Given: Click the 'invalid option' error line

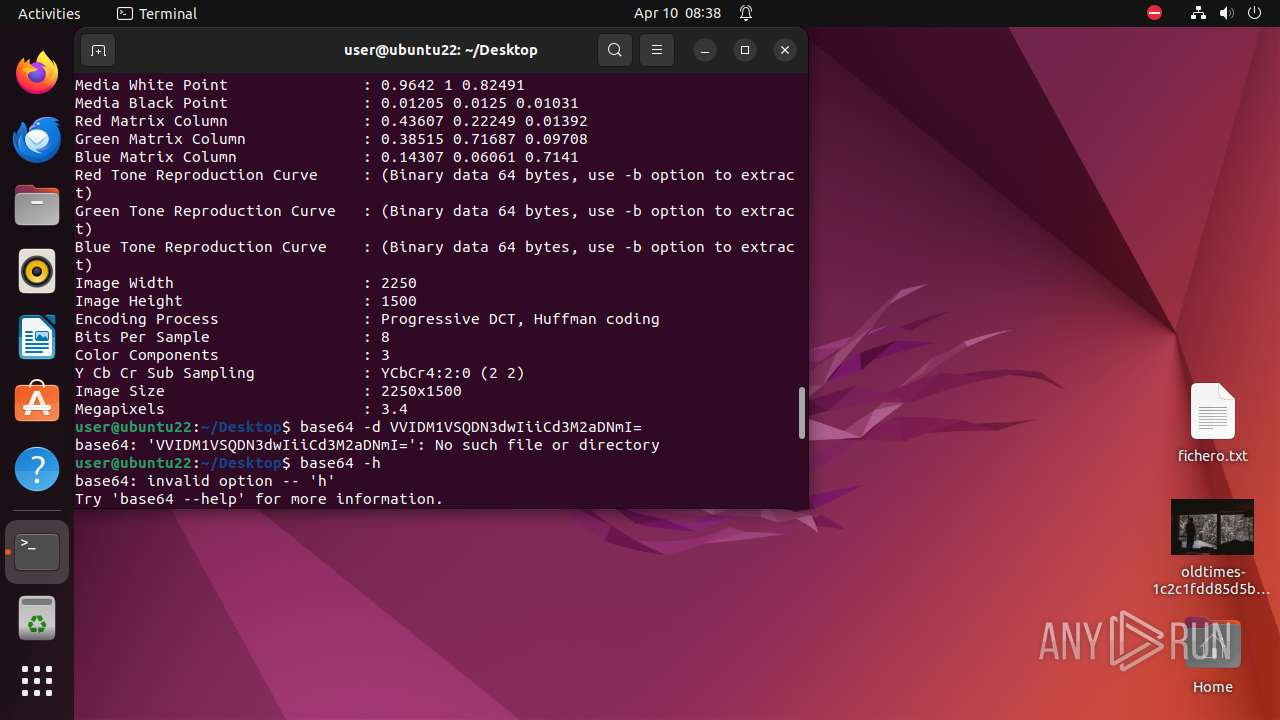Looking at the screenshot, I should click(205, 481).
